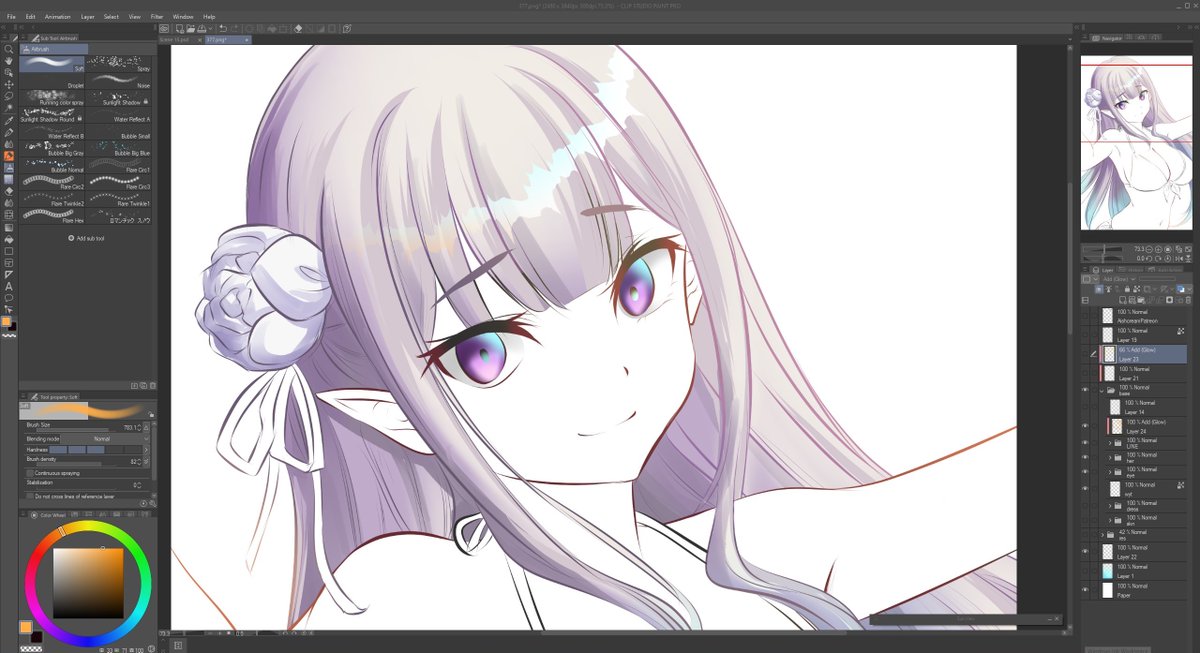Select the Airbrush sub tool group
Screen dimensions: 1200x653
point(54,48)
